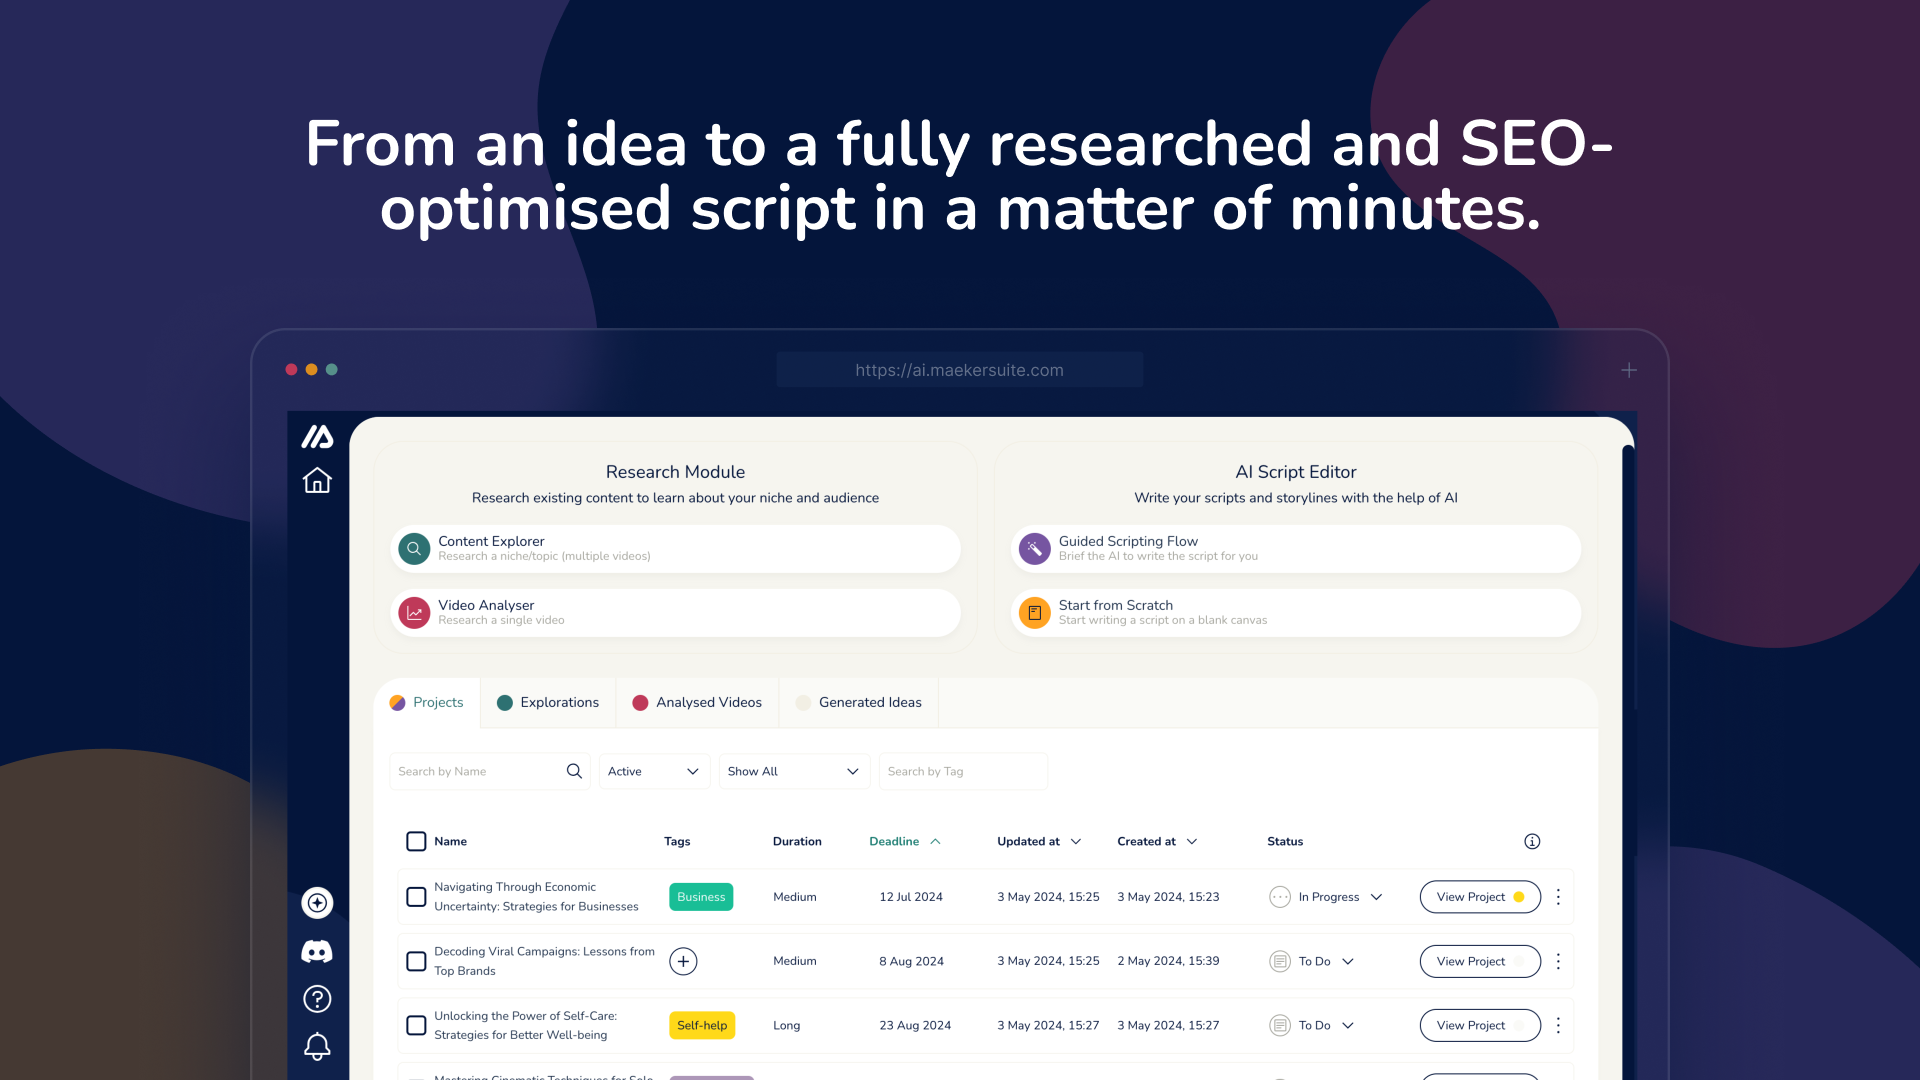Switch to the Explorations tab
Viewport: 1920px width, 1080px height.
pos(547,703)
